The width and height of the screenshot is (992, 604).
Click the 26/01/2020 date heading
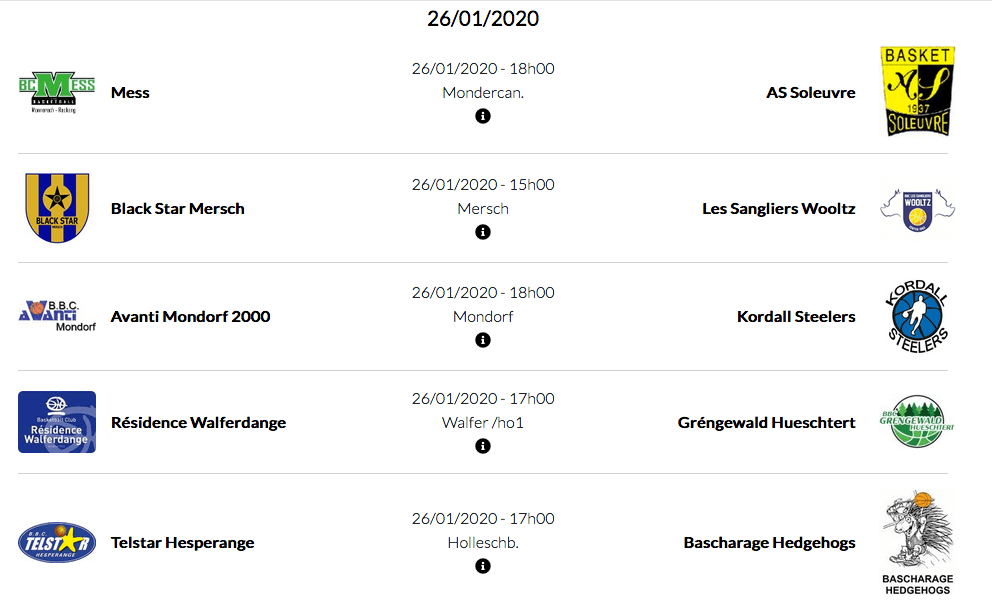pos(483,18)
